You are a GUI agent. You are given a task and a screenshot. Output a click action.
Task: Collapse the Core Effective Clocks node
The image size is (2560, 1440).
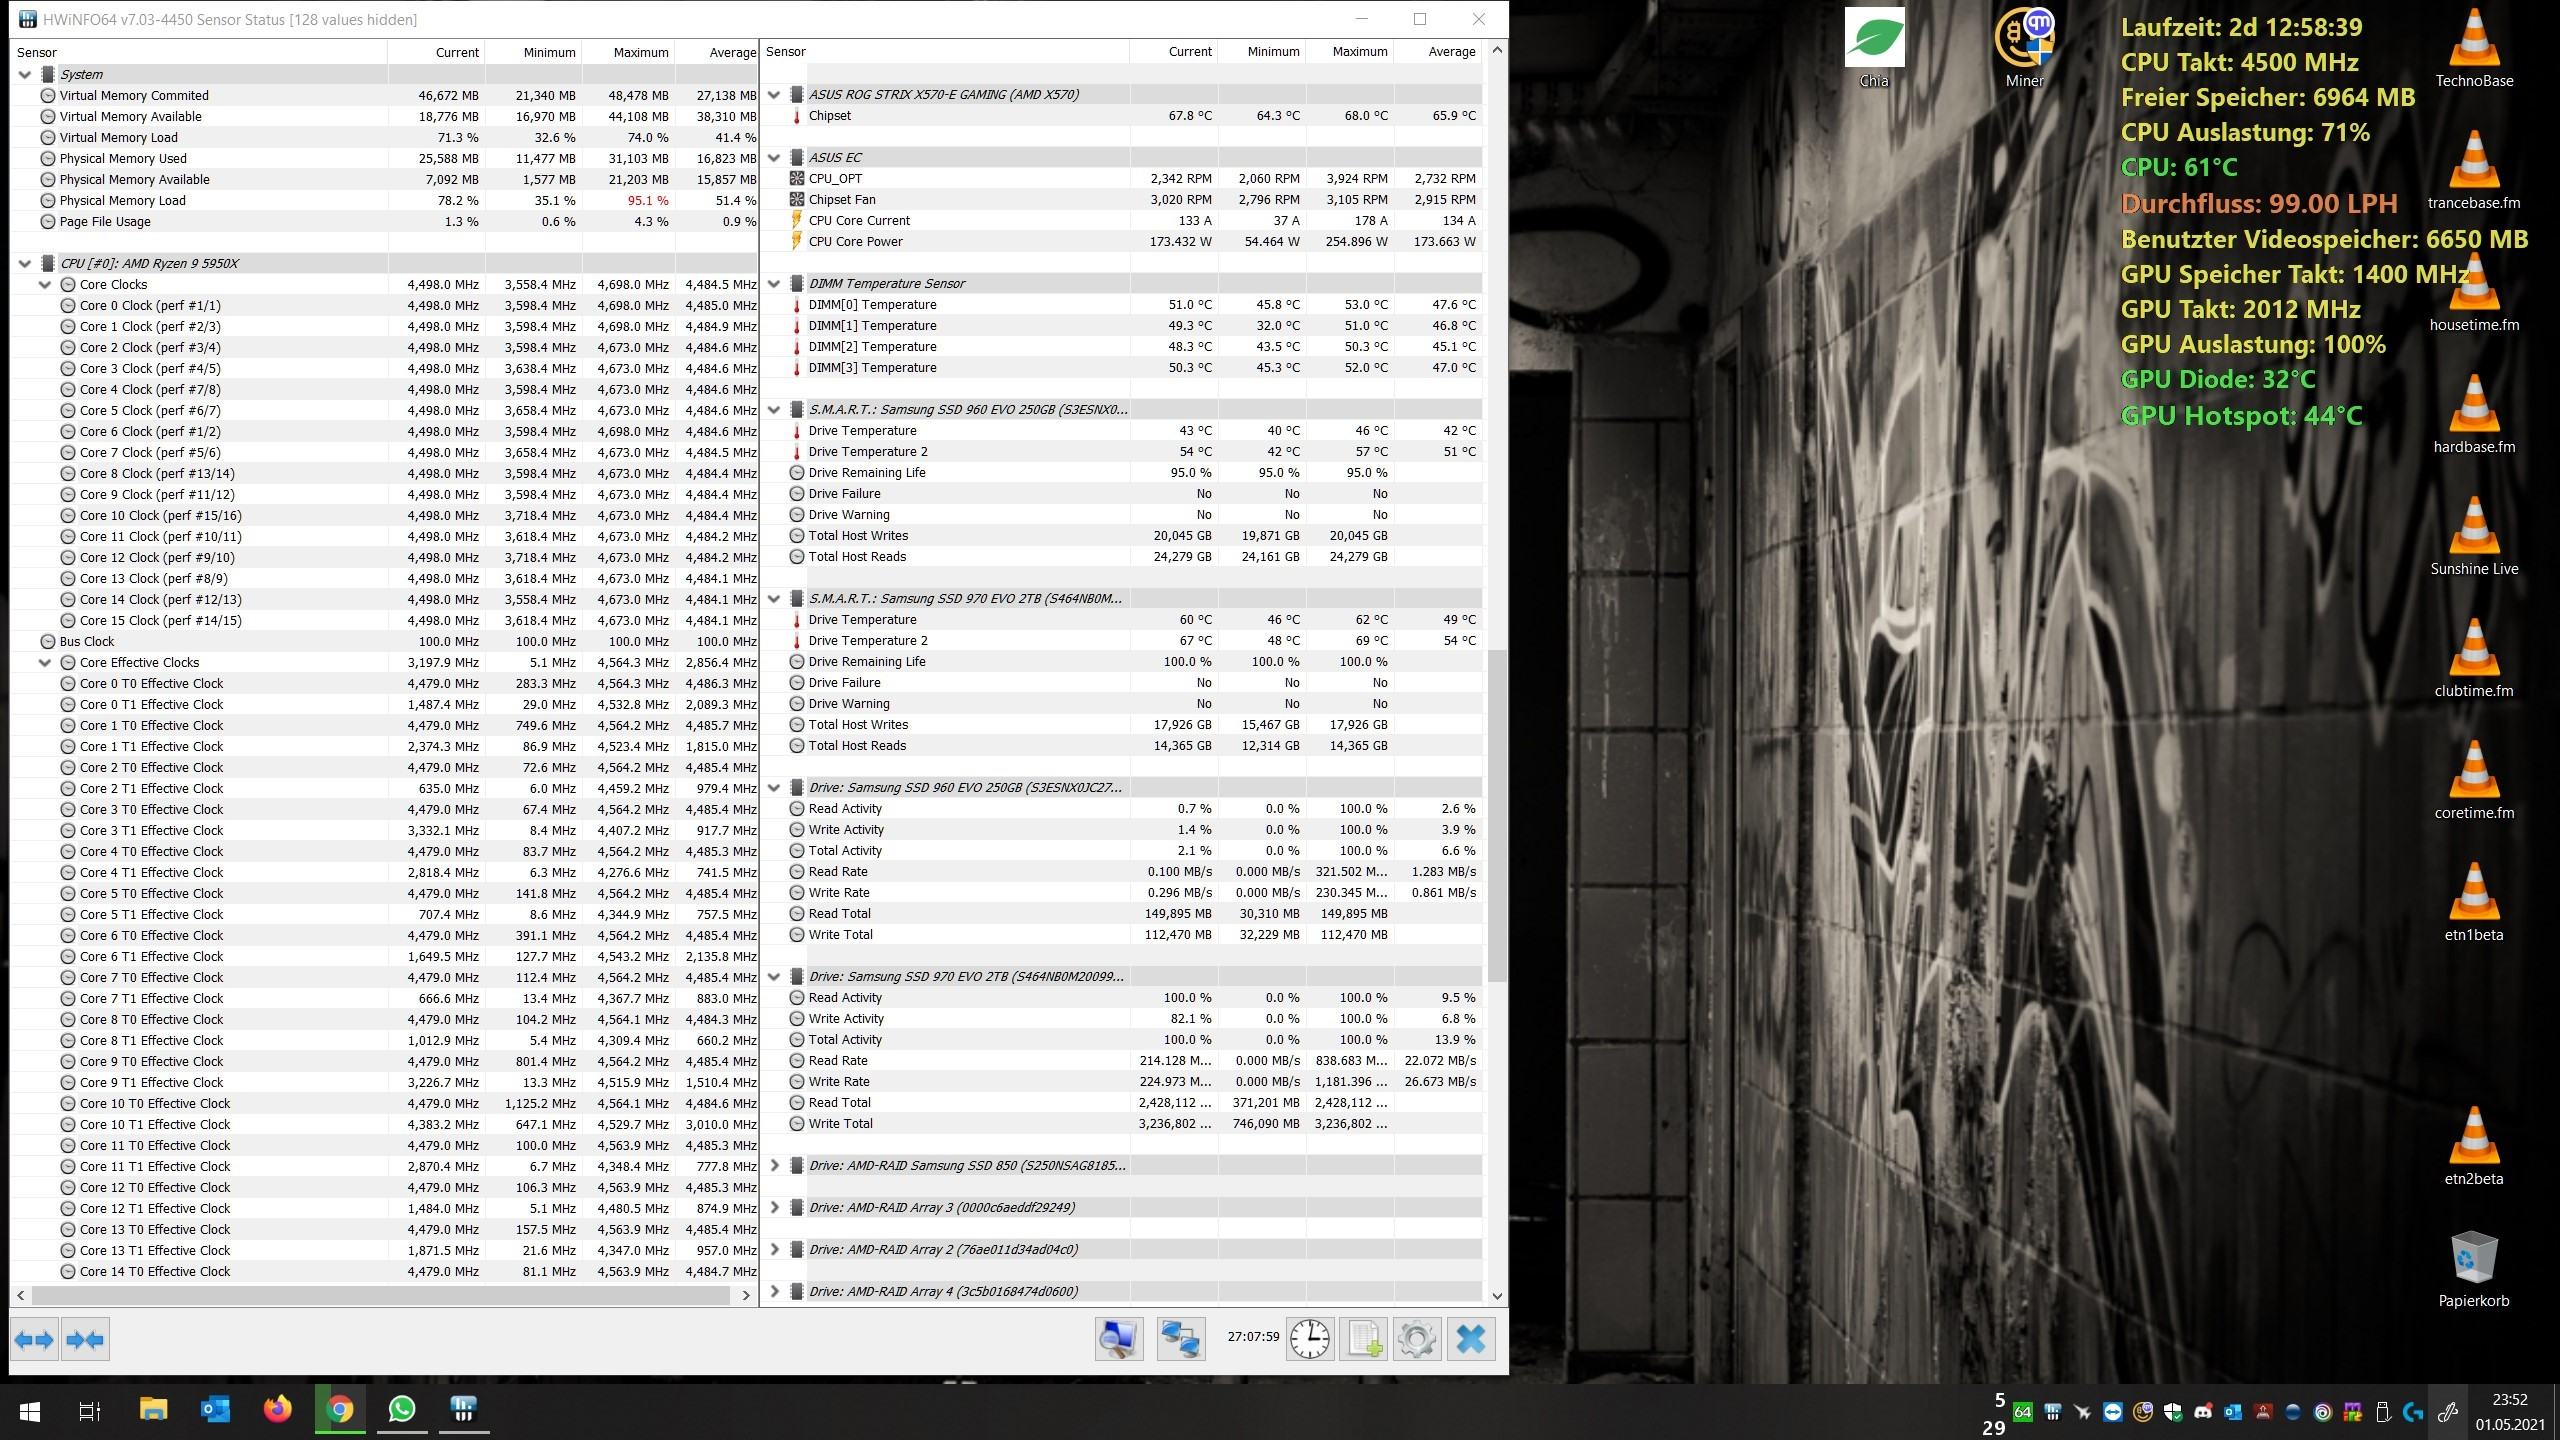[x=45, y=663]
